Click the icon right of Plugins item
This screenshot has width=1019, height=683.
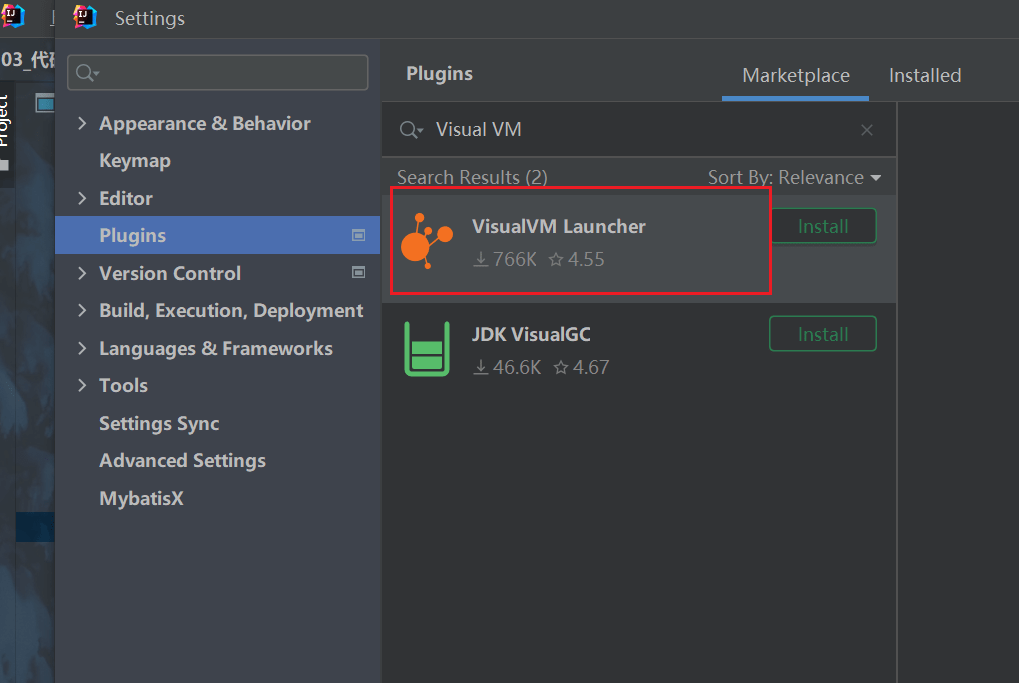359,236
